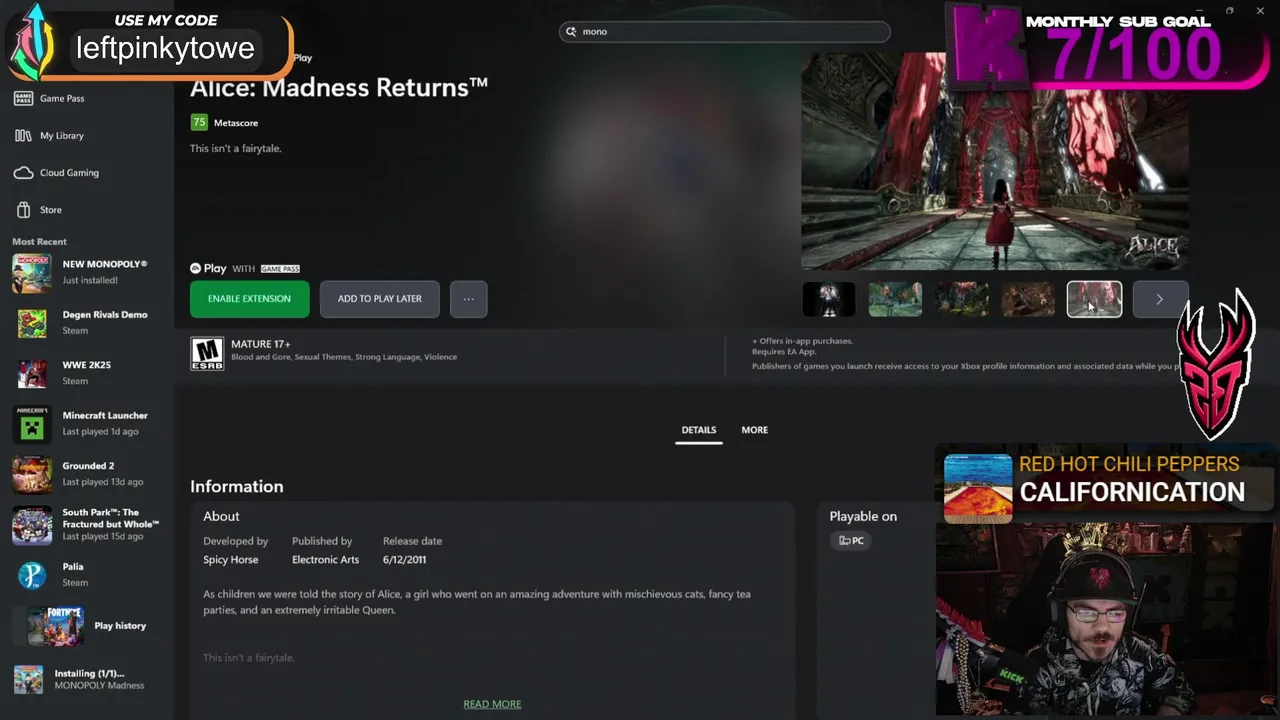
Task: Click the Cloud Gaming cloud icon
Action: pyautogui.click(x=23, y=172)
